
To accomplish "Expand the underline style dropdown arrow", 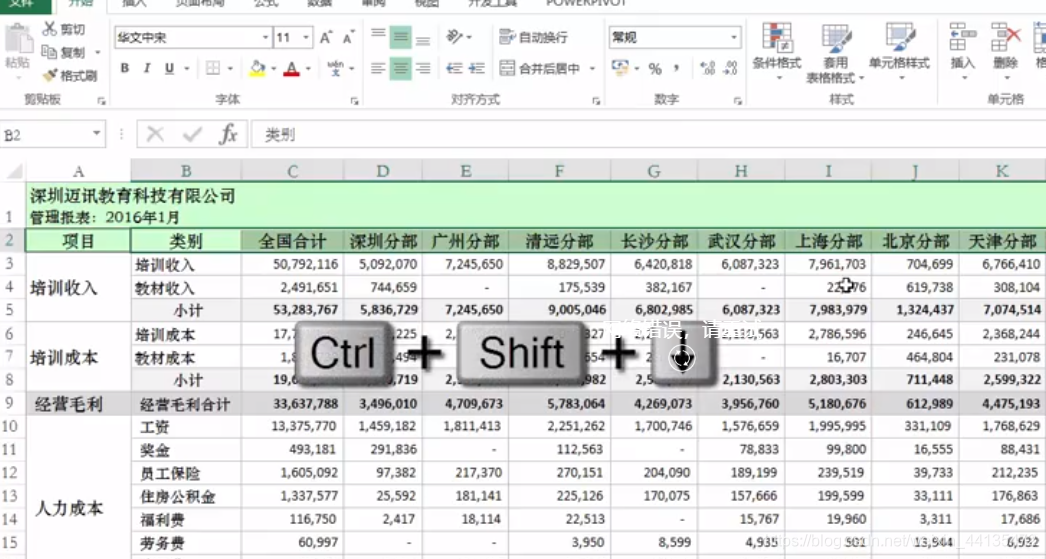I will pyautogui.click(x=186, y=68).
